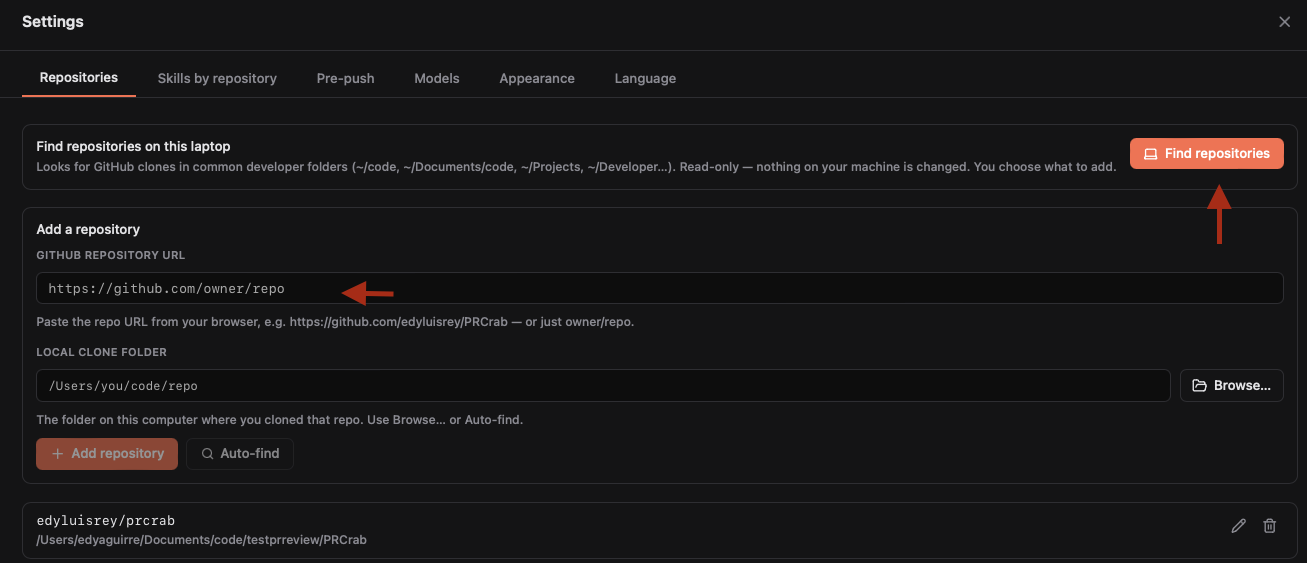Click the 'Find repositories on this laptop' heading
Viewport: 1307px width, 563px height.
coord(133,146)
